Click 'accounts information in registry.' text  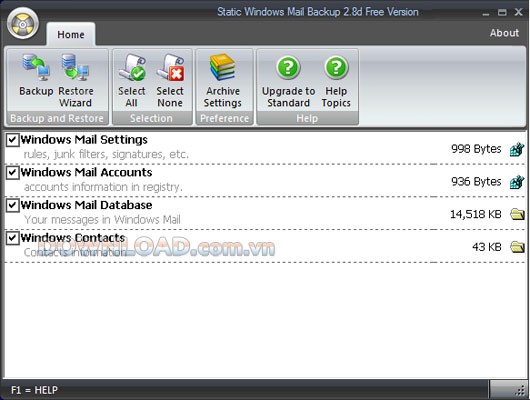pyautogui.click(x=103, y=187)
